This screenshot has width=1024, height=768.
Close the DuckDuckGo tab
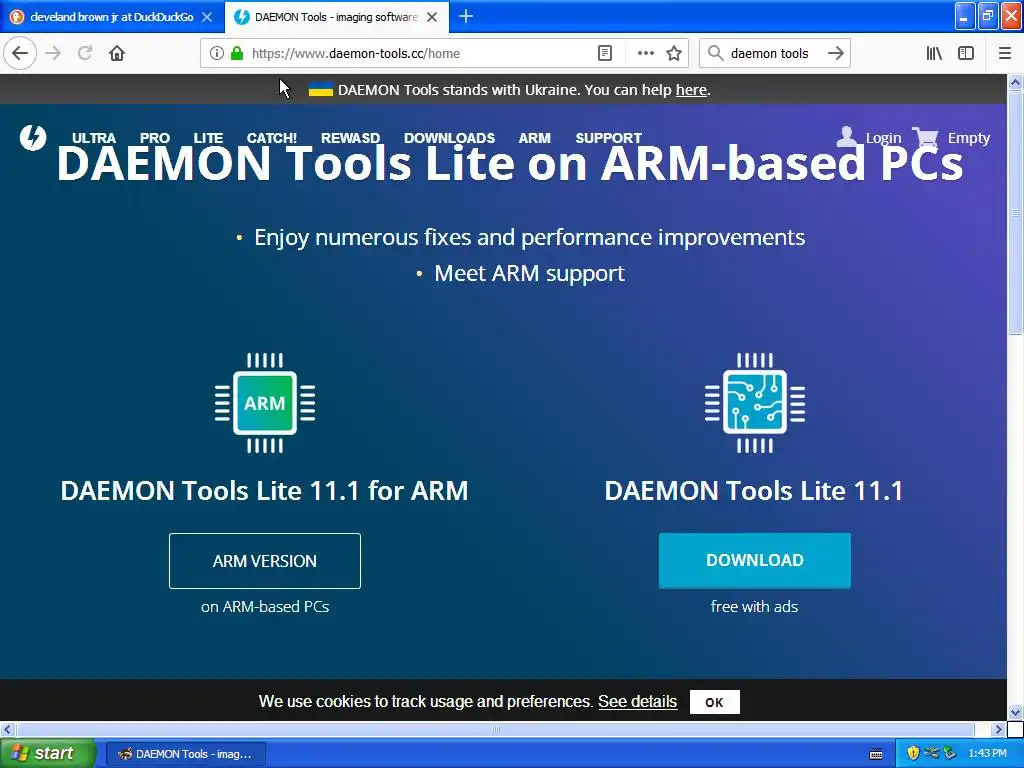point(207,18)
